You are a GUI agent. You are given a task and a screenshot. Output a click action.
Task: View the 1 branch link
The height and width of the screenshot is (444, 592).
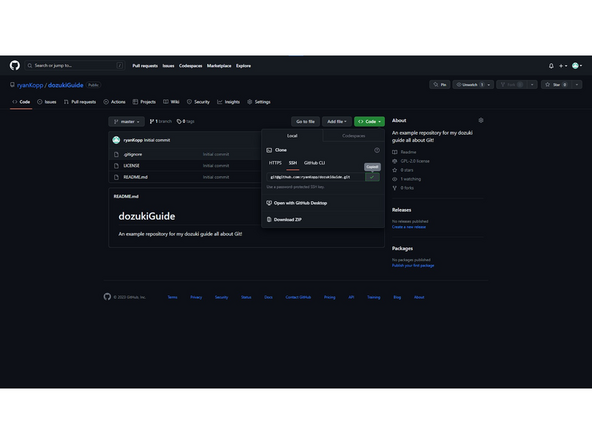coord(161,122)
